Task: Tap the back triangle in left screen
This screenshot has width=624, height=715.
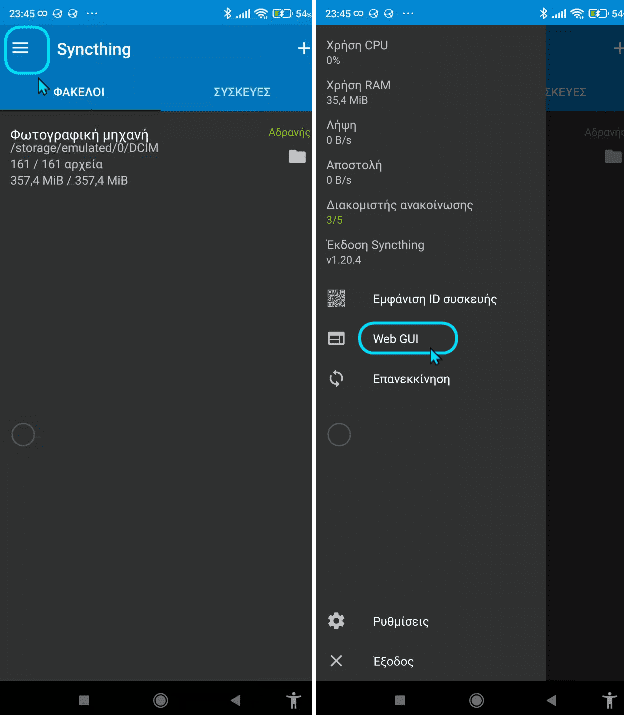Action: tap(235, 700)
